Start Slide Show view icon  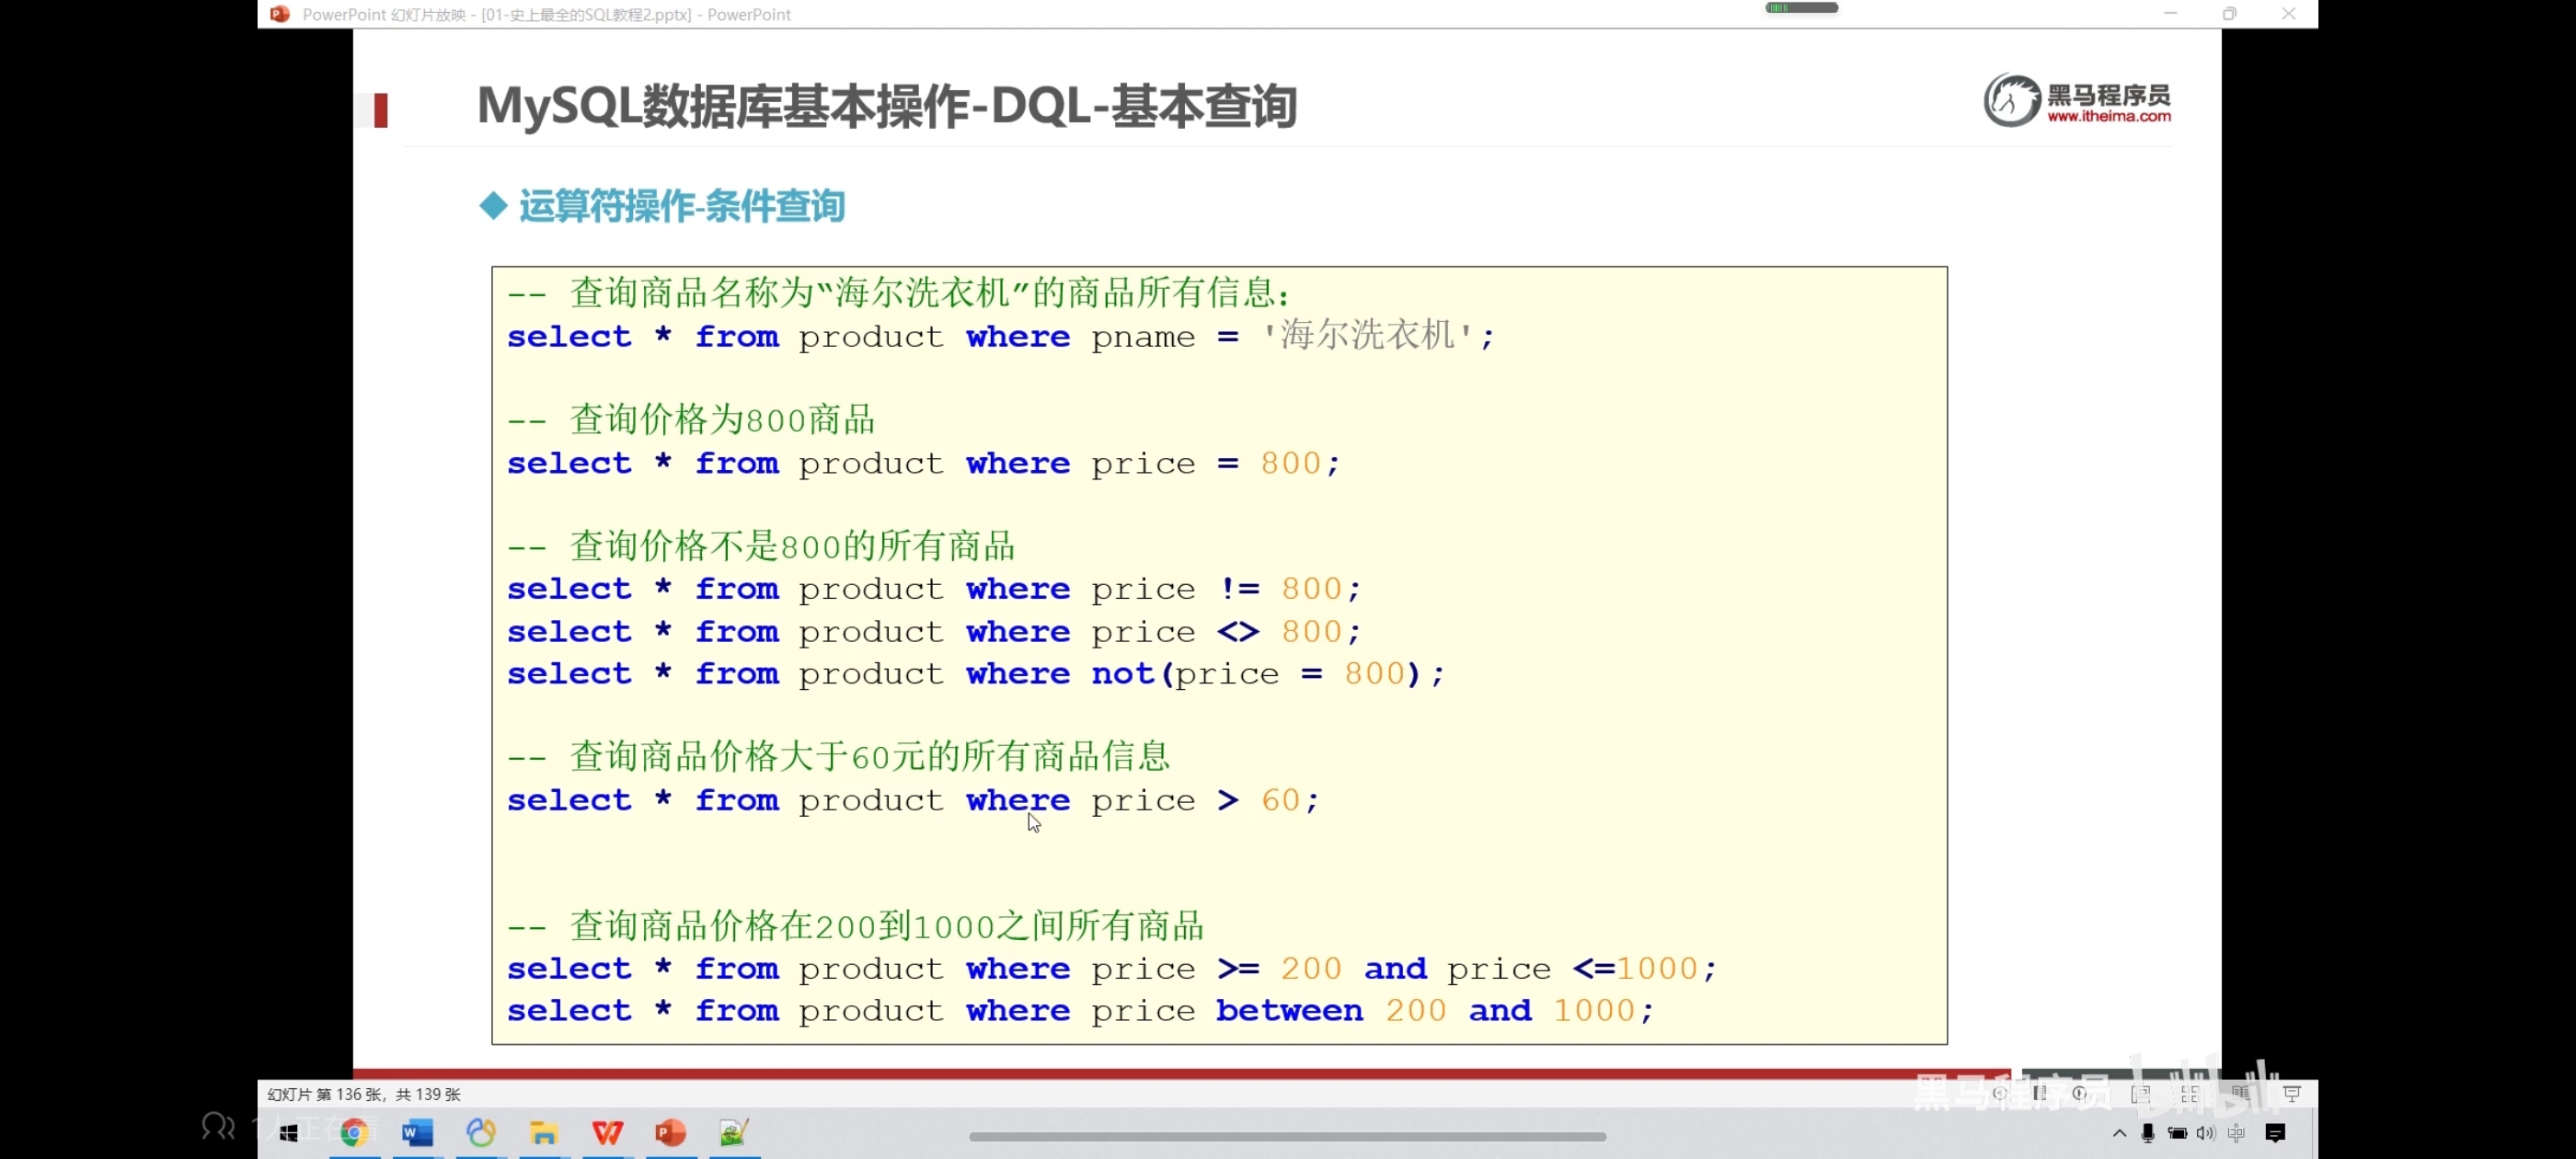tap(2292, 1094)
